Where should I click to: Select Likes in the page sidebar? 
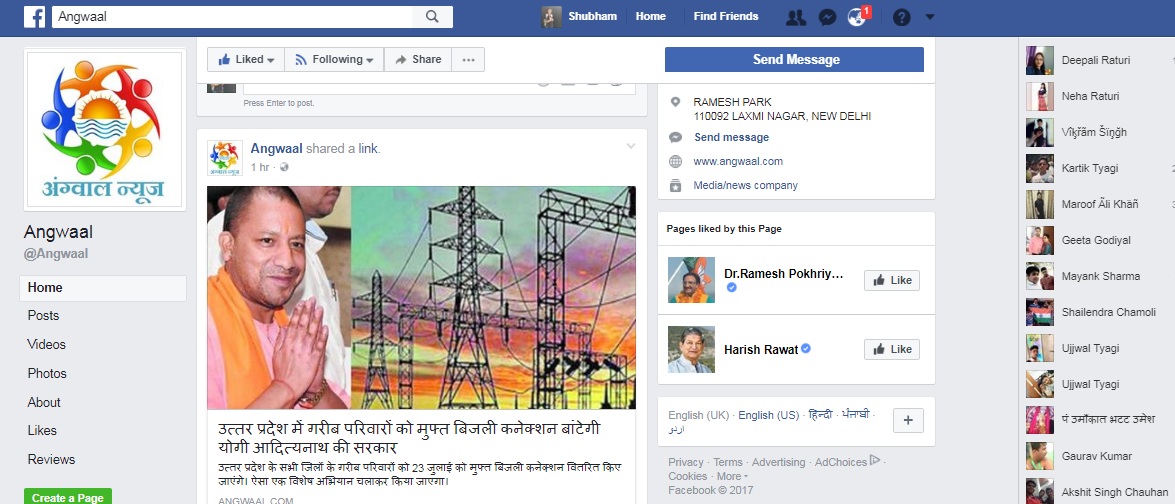(42, 431)
